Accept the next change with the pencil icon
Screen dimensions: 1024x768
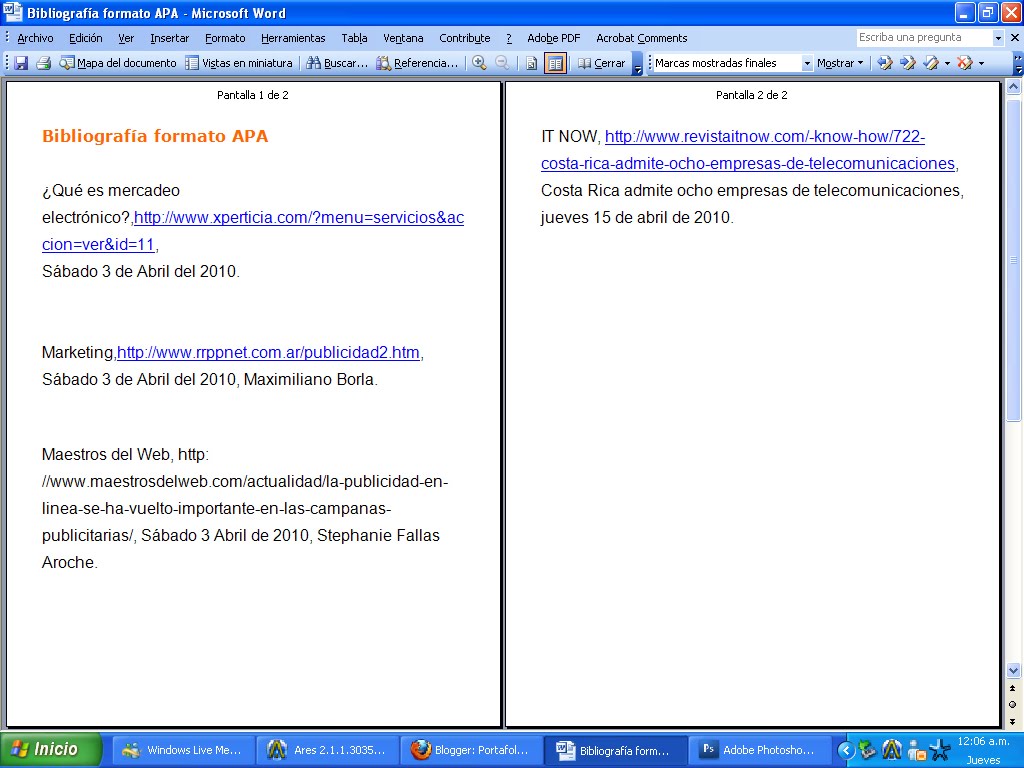pyautogui.click(x=934, y=62)
